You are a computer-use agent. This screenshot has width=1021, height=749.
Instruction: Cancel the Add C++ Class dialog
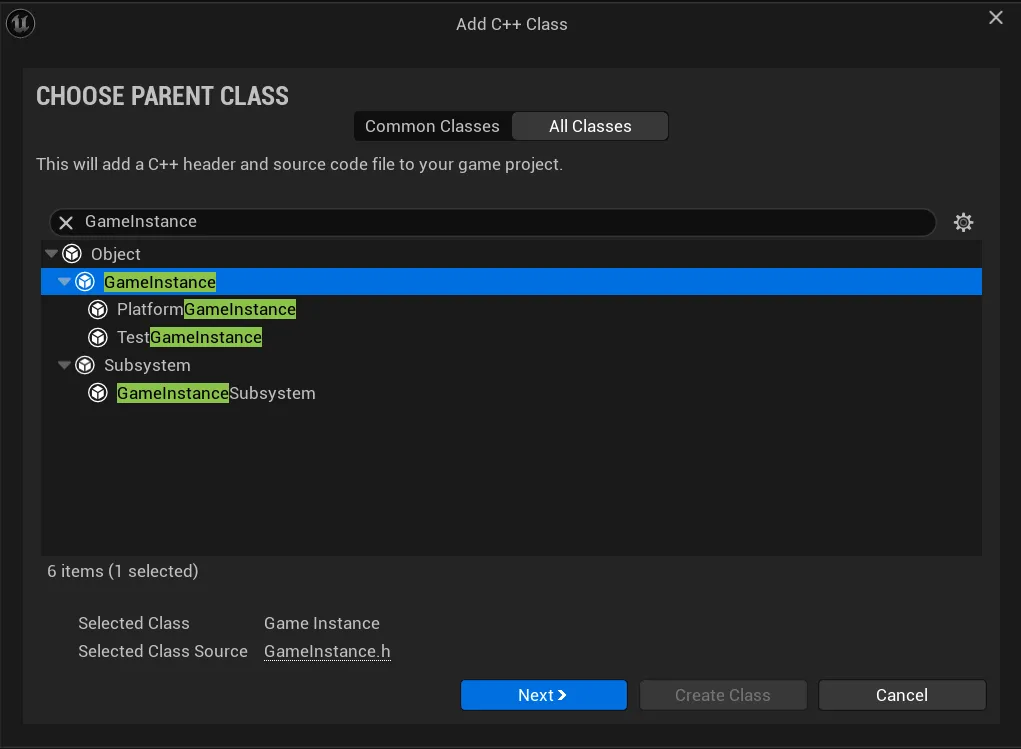point(901,695)
